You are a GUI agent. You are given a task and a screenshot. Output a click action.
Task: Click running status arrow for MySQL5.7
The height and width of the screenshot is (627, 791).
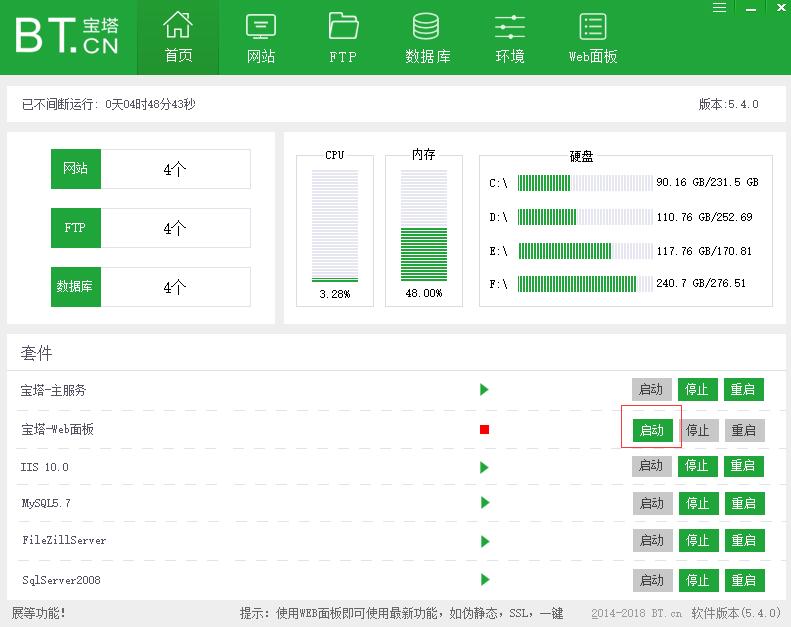(485, 502)
